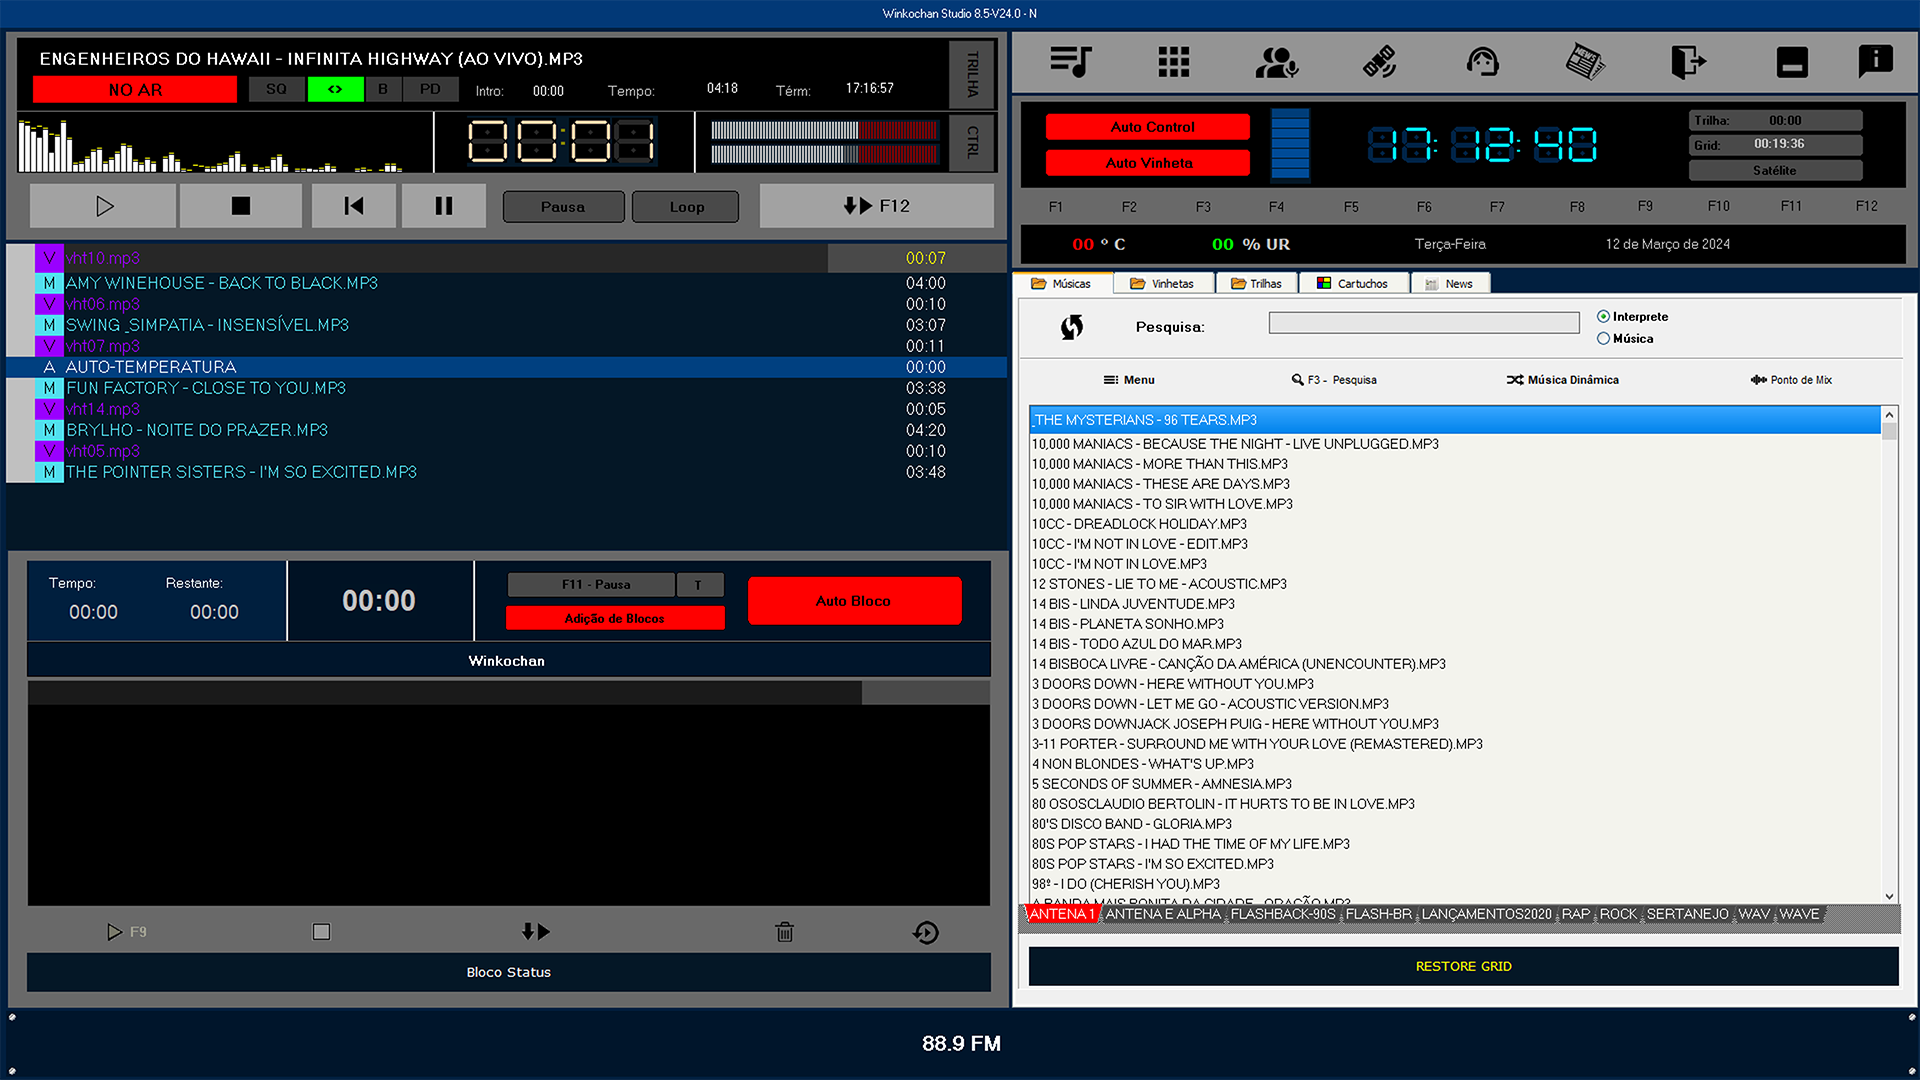
Task: Select AMY WINEHOUSE - BACK TO BLACK.MP3 in playlist
Action: point(506,283)
